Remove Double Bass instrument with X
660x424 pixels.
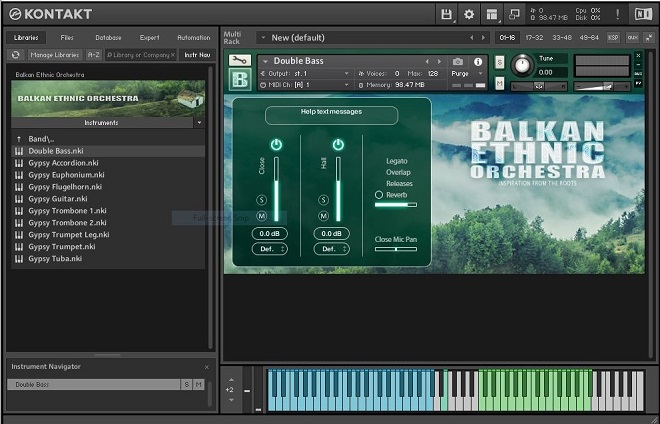click(639, 55)
